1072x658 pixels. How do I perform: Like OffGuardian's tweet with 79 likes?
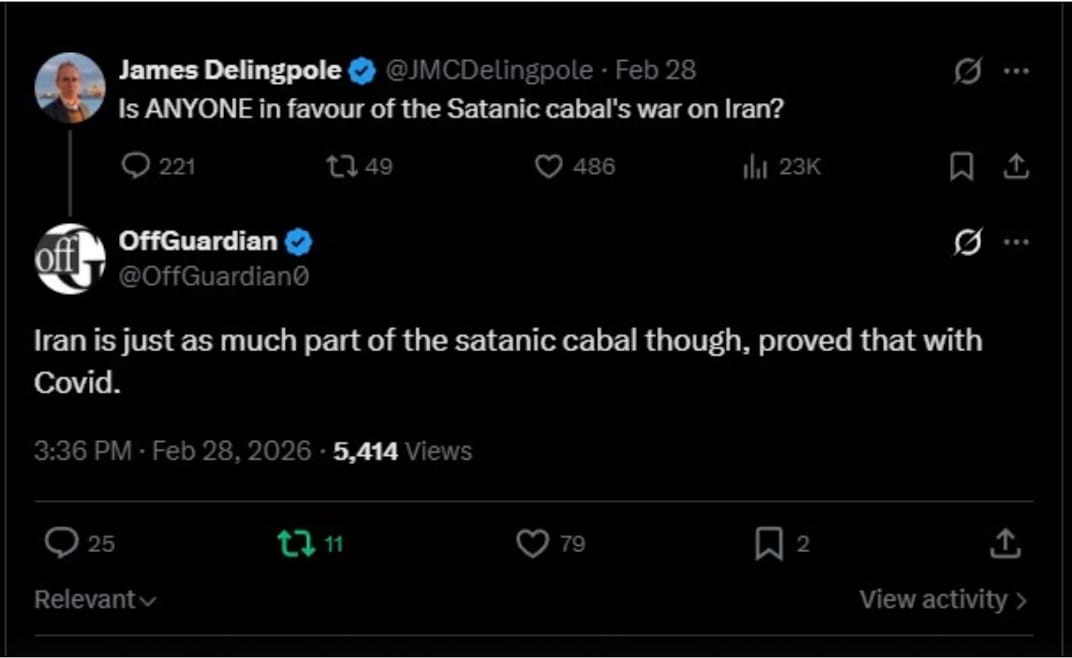532,543
